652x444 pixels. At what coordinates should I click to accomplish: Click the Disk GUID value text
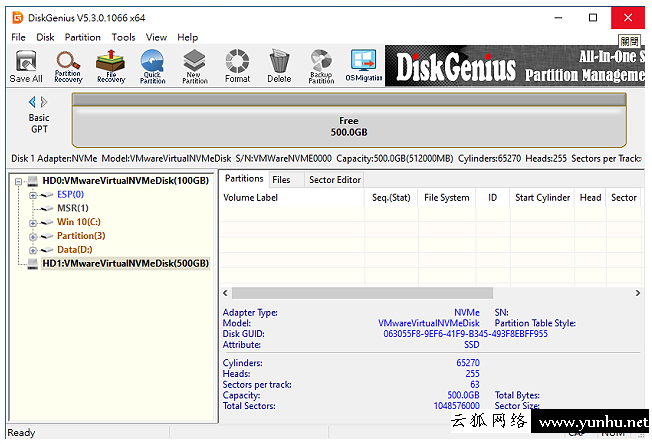pos(465,334)
